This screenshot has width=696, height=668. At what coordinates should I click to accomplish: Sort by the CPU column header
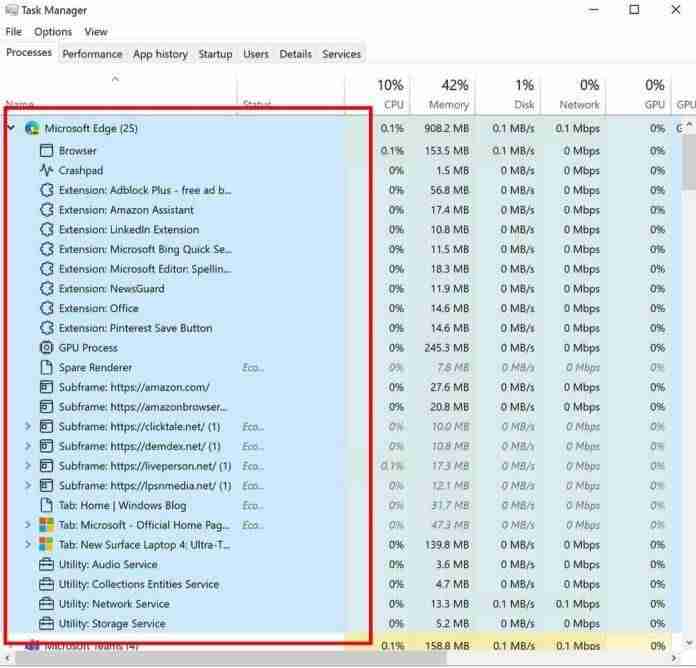tap(378, 94)
